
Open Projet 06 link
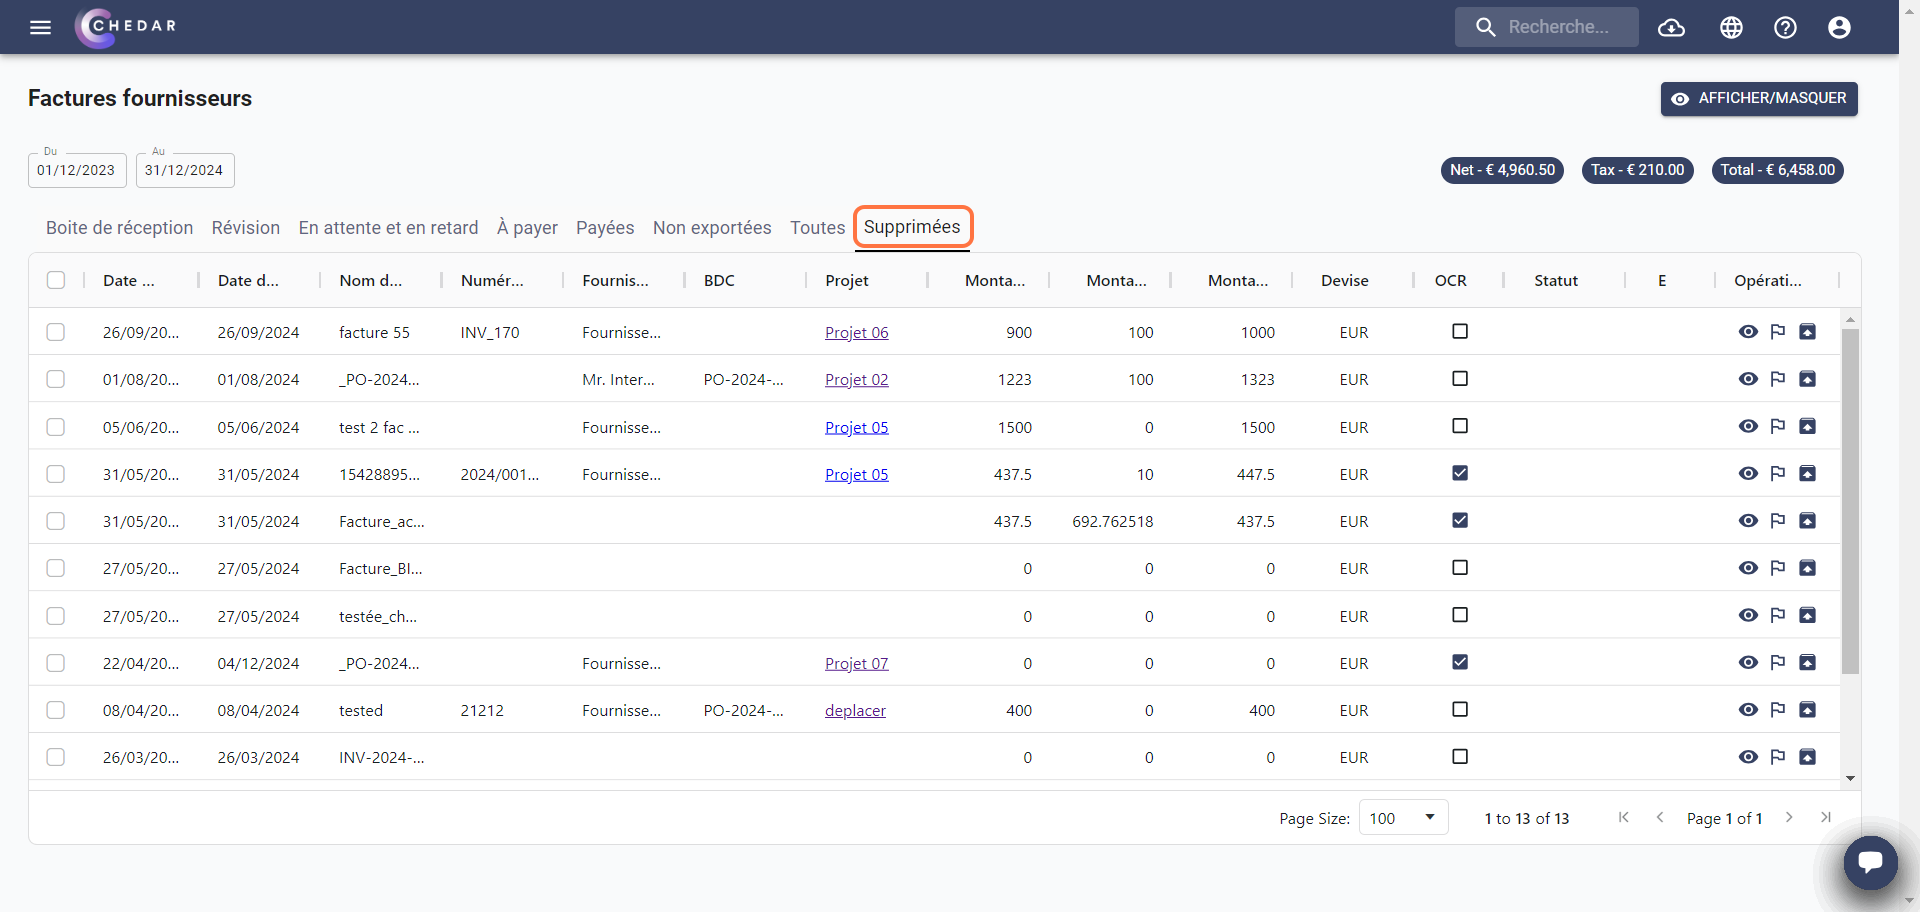coord(856,332)
